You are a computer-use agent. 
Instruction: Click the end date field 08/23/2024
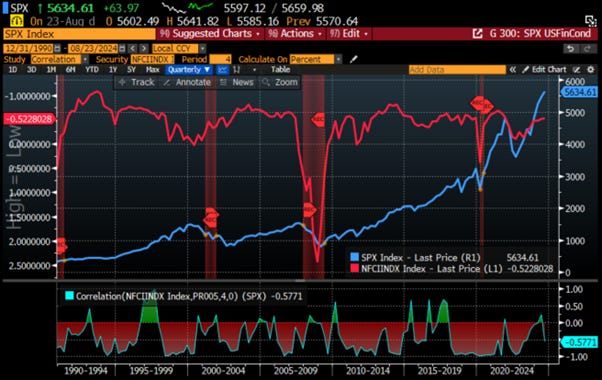[x=93, y=48]
